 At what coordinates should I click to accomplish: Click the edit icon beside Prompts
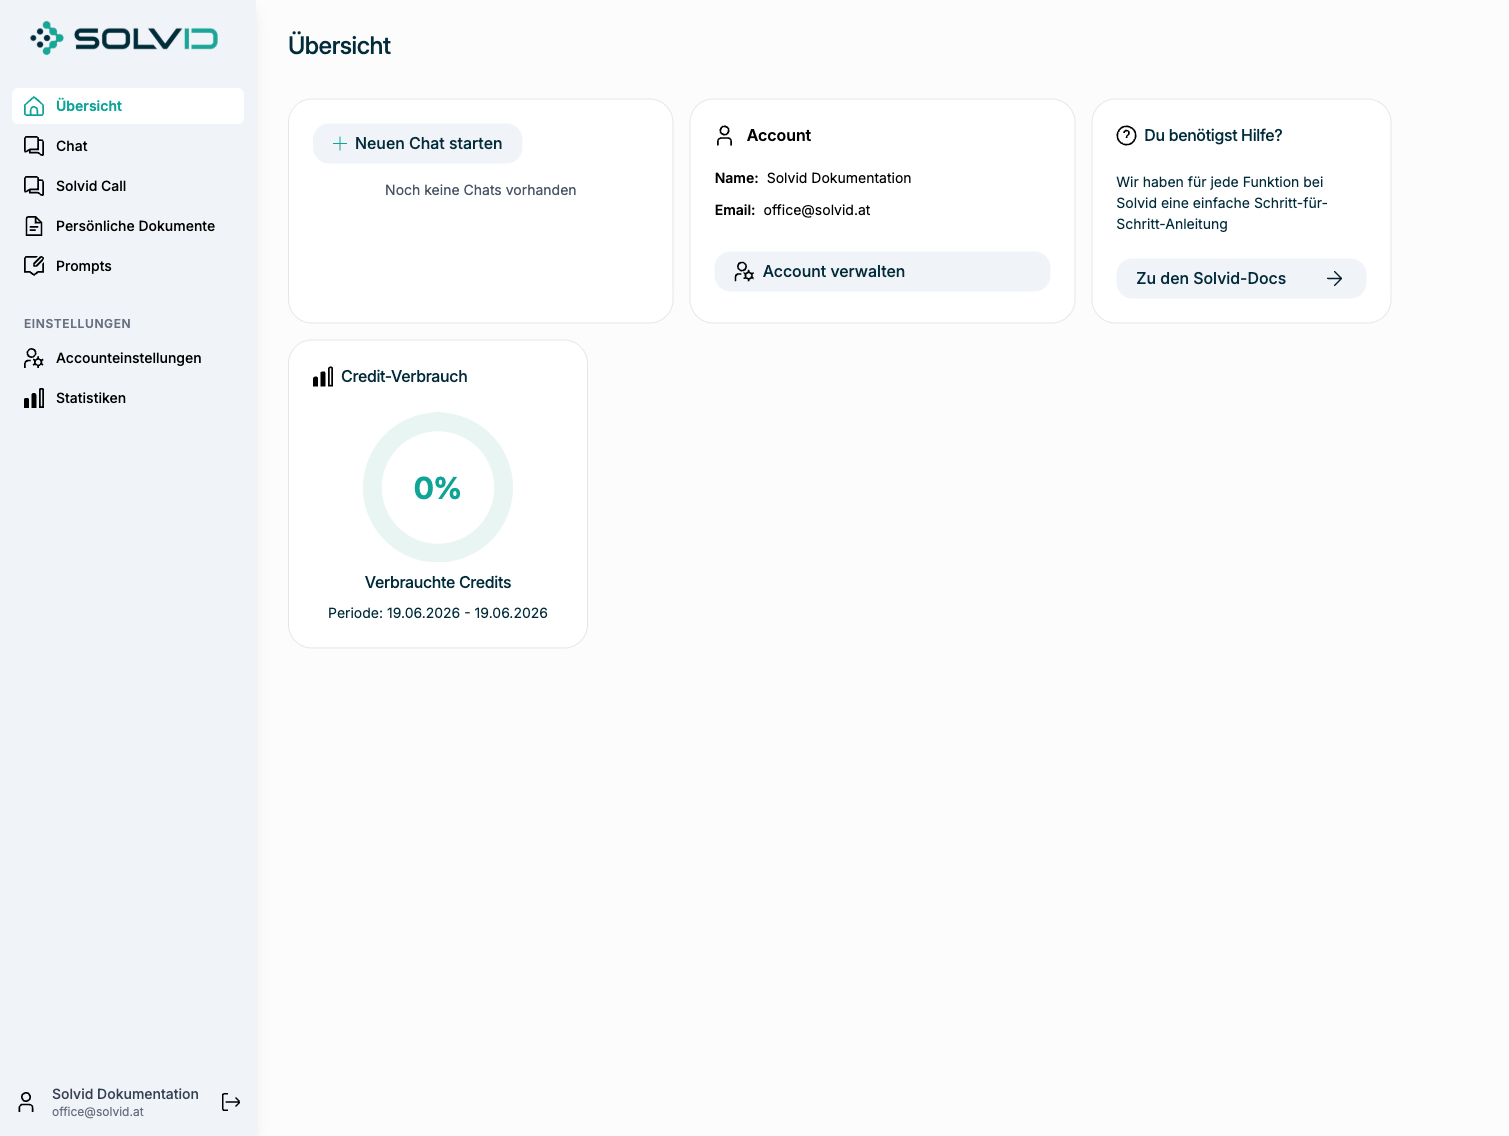pos(34,266)
